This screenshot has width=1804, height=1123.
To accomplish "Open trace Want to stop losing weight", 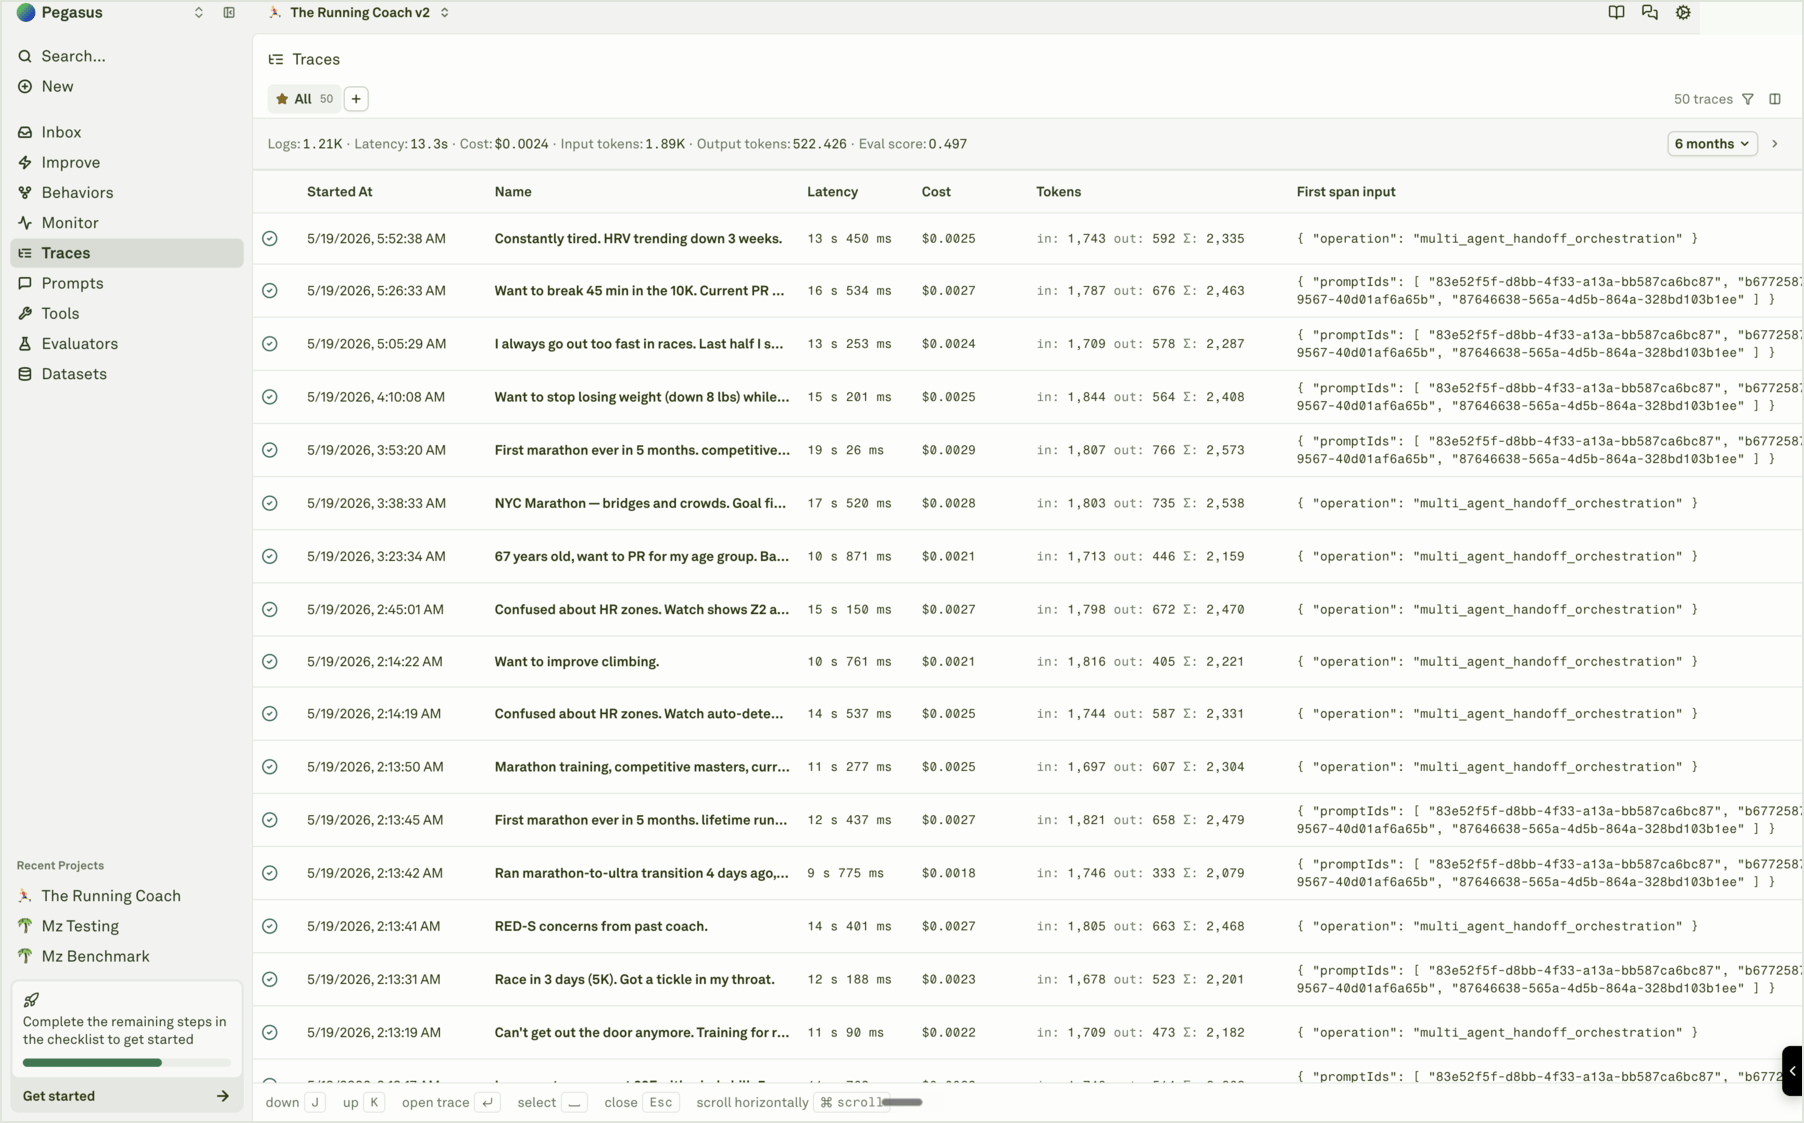I will click(642, 397).
